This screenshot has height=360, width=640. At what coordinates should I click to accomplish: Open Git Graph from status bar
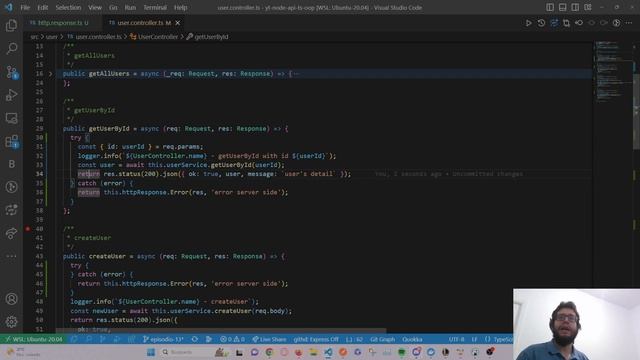pyautogui.click(x=382, y=339)
